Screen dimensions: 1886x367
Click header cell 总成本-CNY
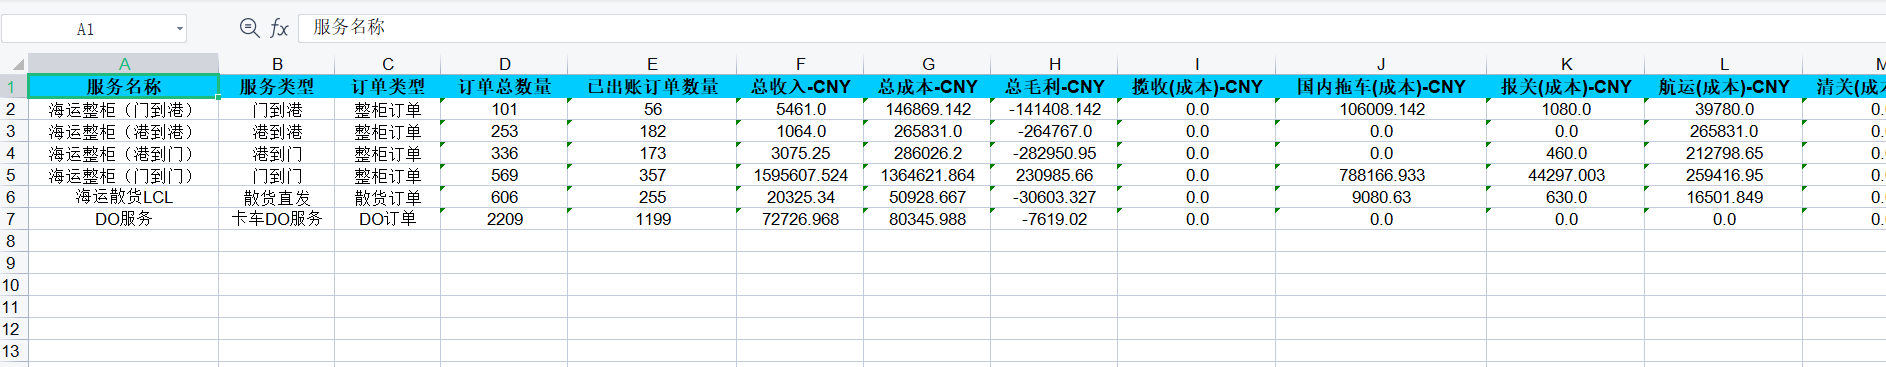point(927,87)
